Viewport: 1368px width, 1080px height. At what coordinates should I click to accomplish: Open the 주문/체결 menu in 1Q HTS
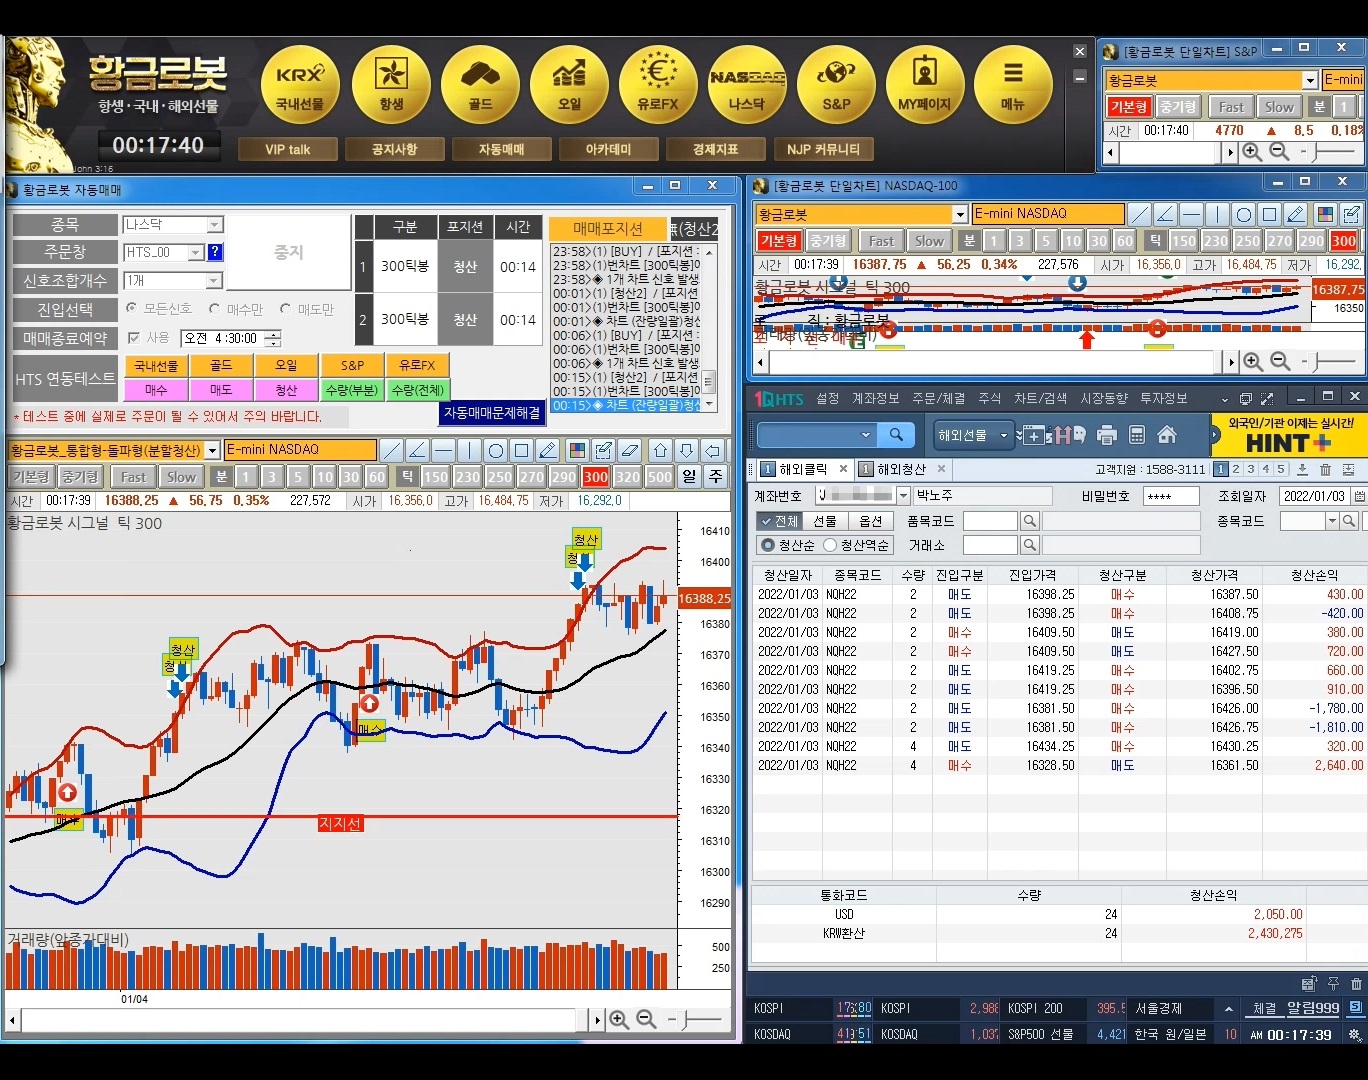pos(938,398)
